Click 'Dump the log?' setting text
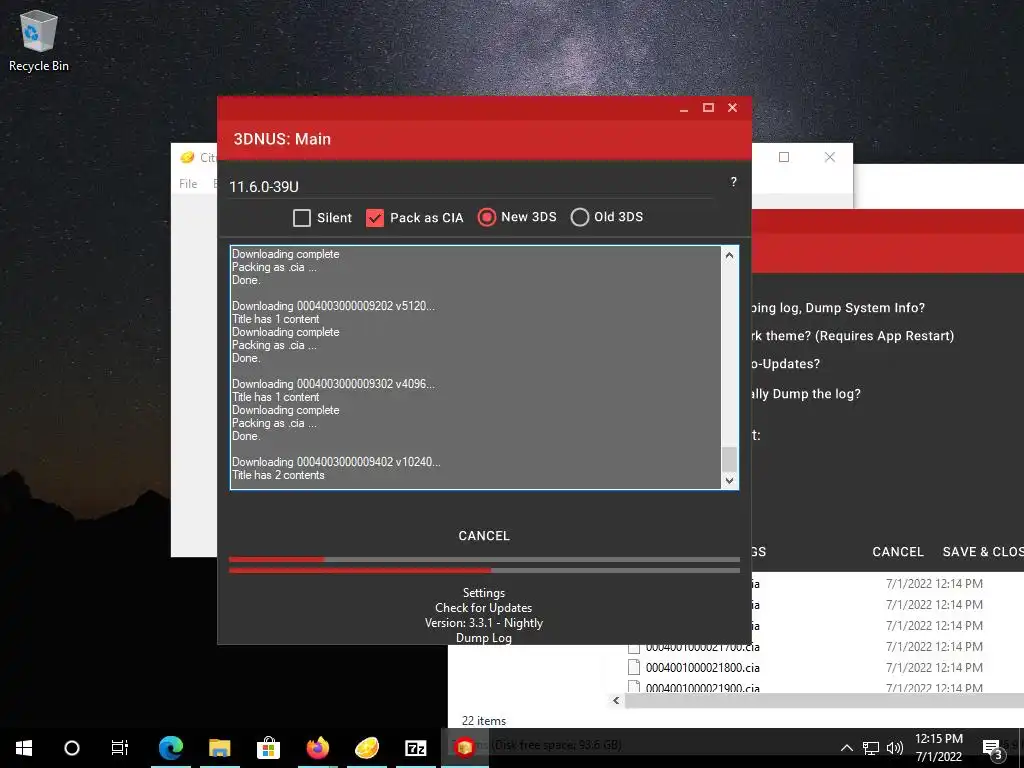Screen dimensions: 1024x768 pos(816,394)
